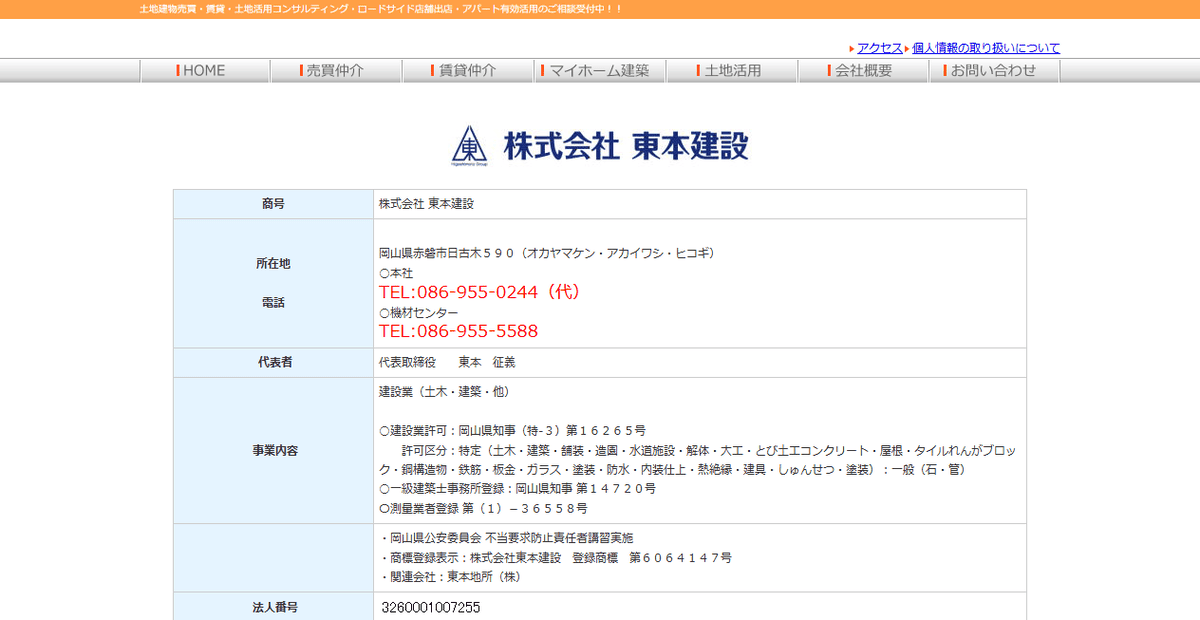Screen dimensions: 1200x620
Task: Open the 売買仲介 navigation tab
Action: click(336, 70)
